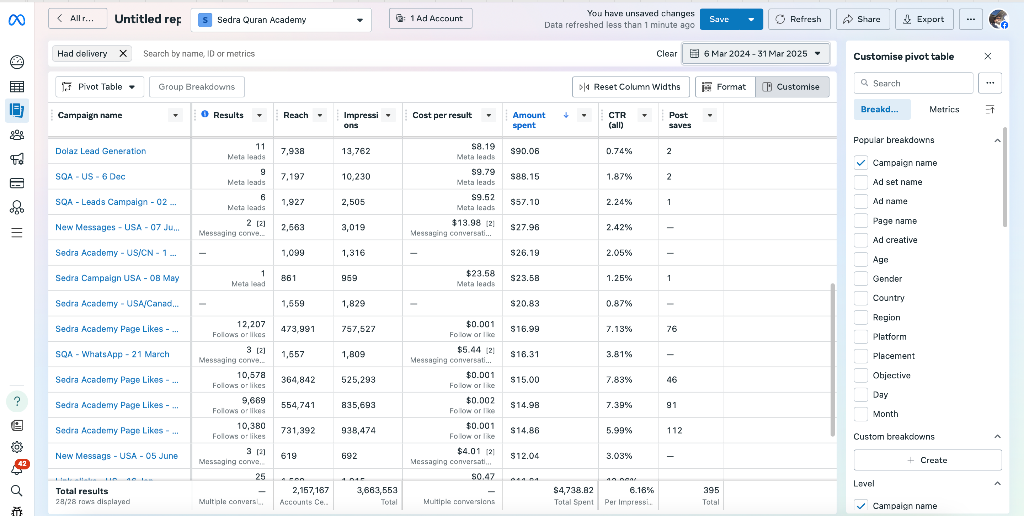Check the Ad set name breakdown
This screenshot has width=1024, height=516.
(861, 182)
